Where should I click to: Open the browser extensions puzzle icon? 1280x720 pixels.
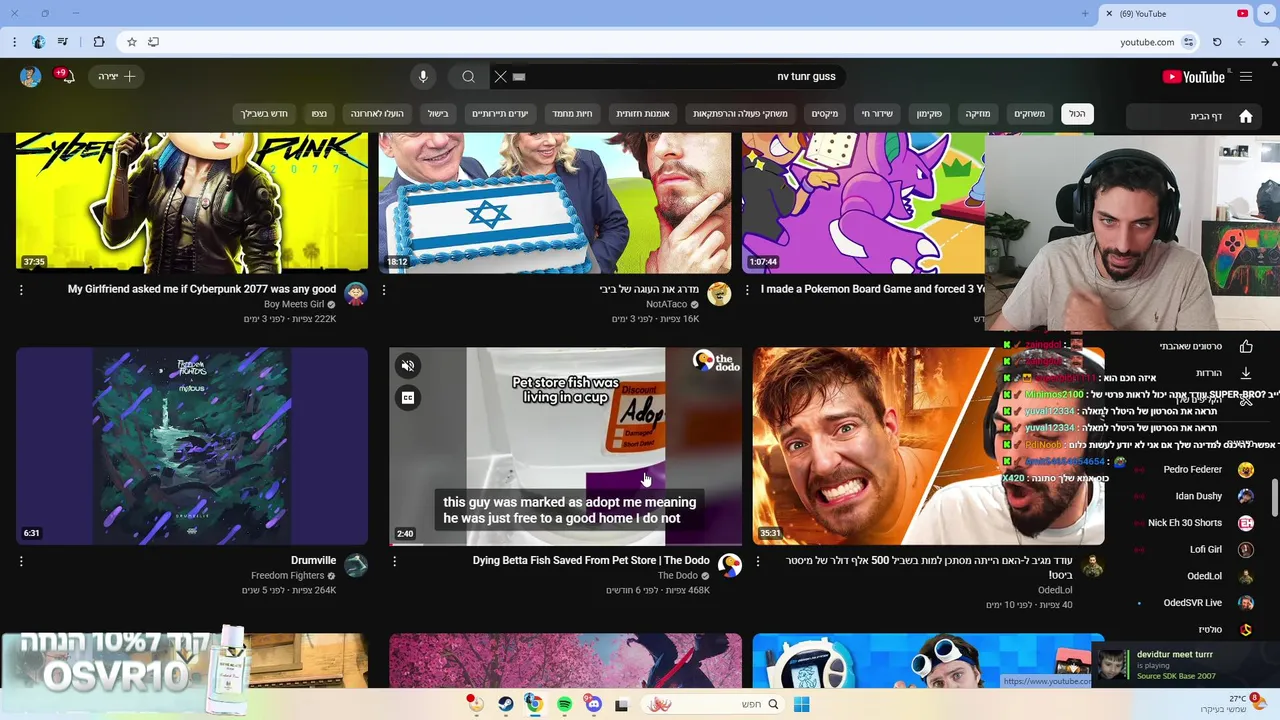coord(98,42)
